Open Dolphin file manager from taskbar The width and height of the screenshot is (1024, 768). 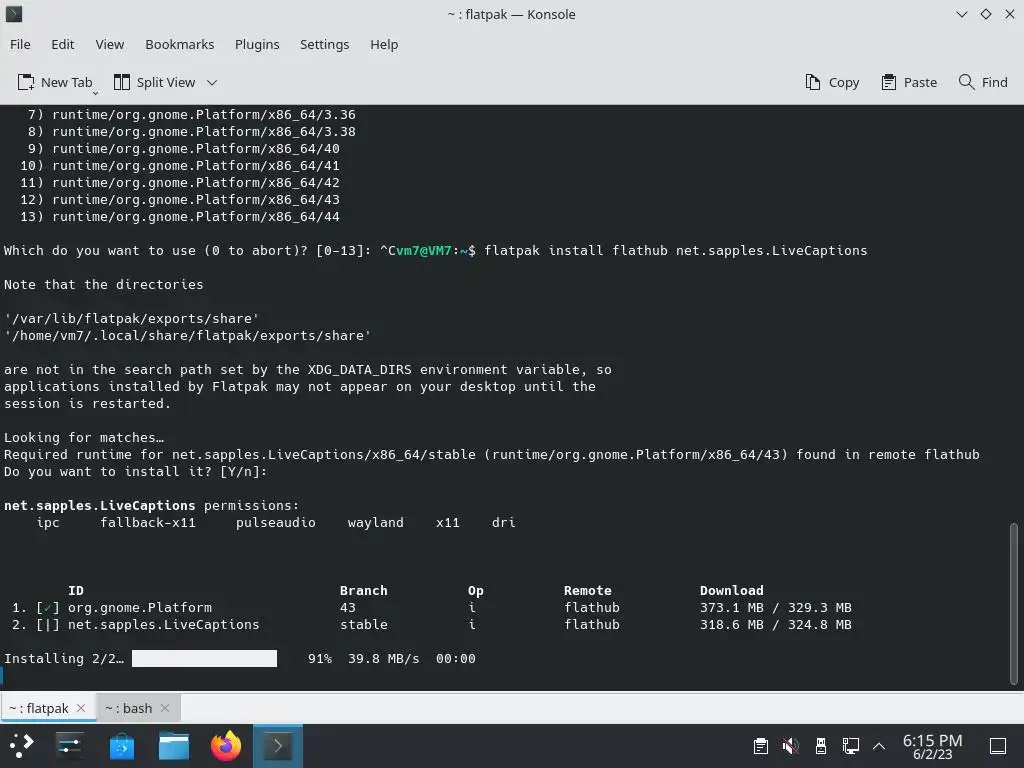[x=174, y=746]
